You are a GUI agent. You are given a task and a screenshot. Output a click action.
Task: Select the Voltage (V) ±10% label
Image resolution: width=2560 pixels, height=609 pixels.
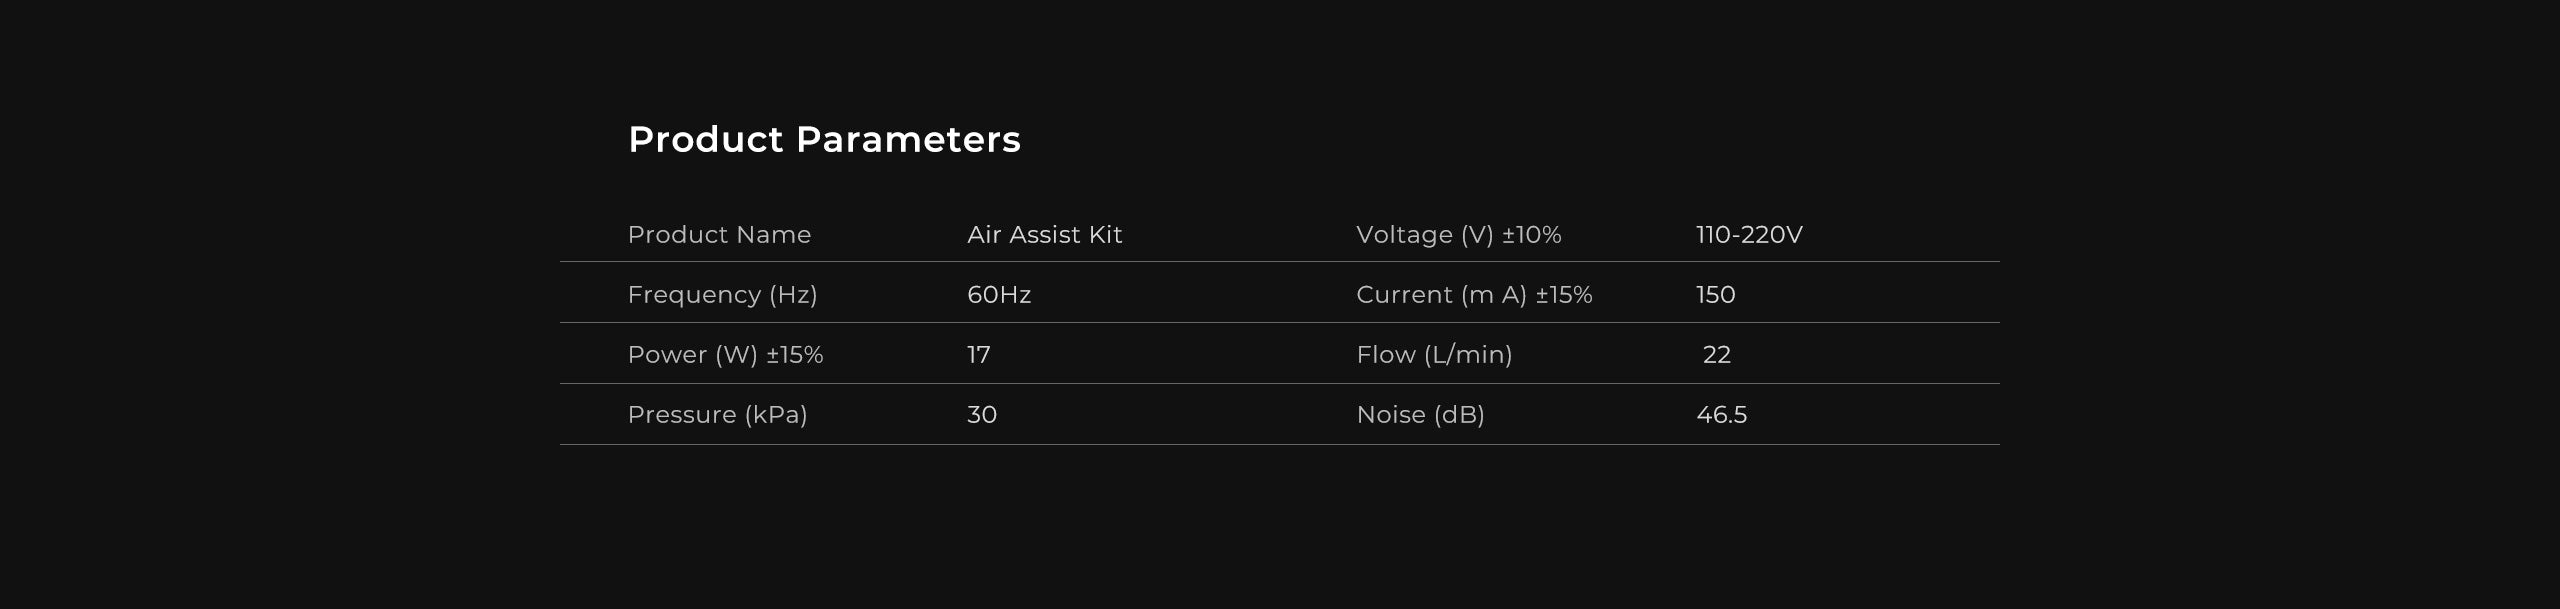click(1458, 235)
